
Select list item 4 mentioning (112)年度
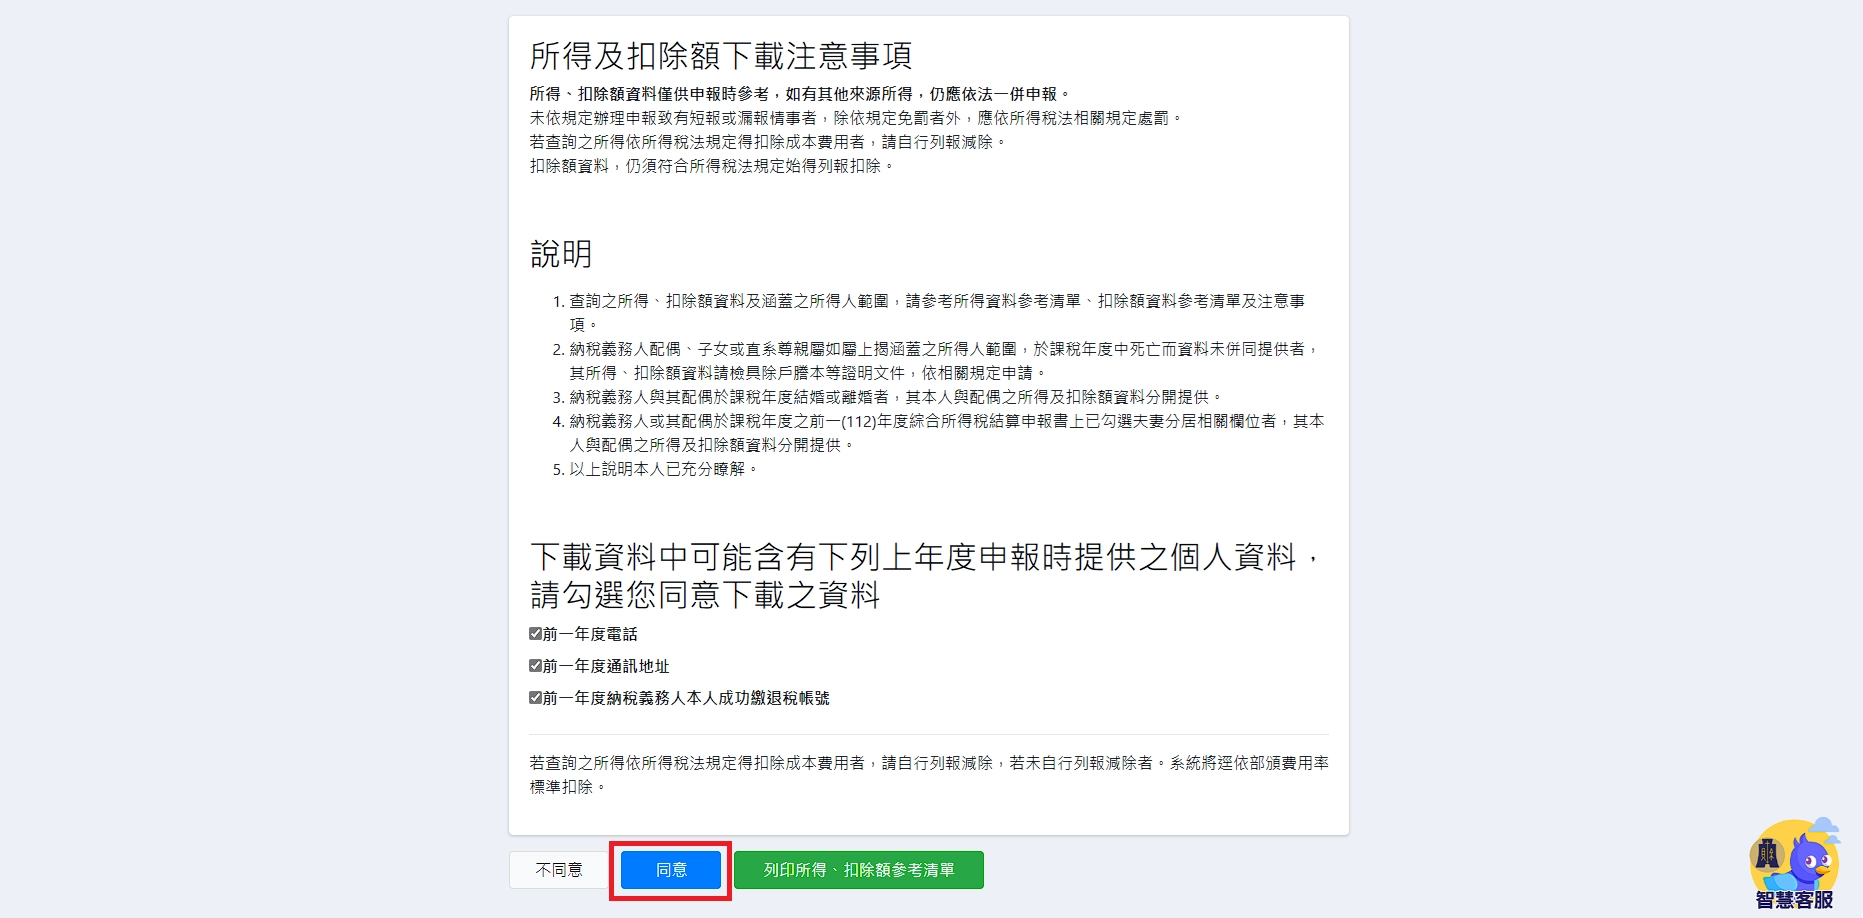pos(939,433)
